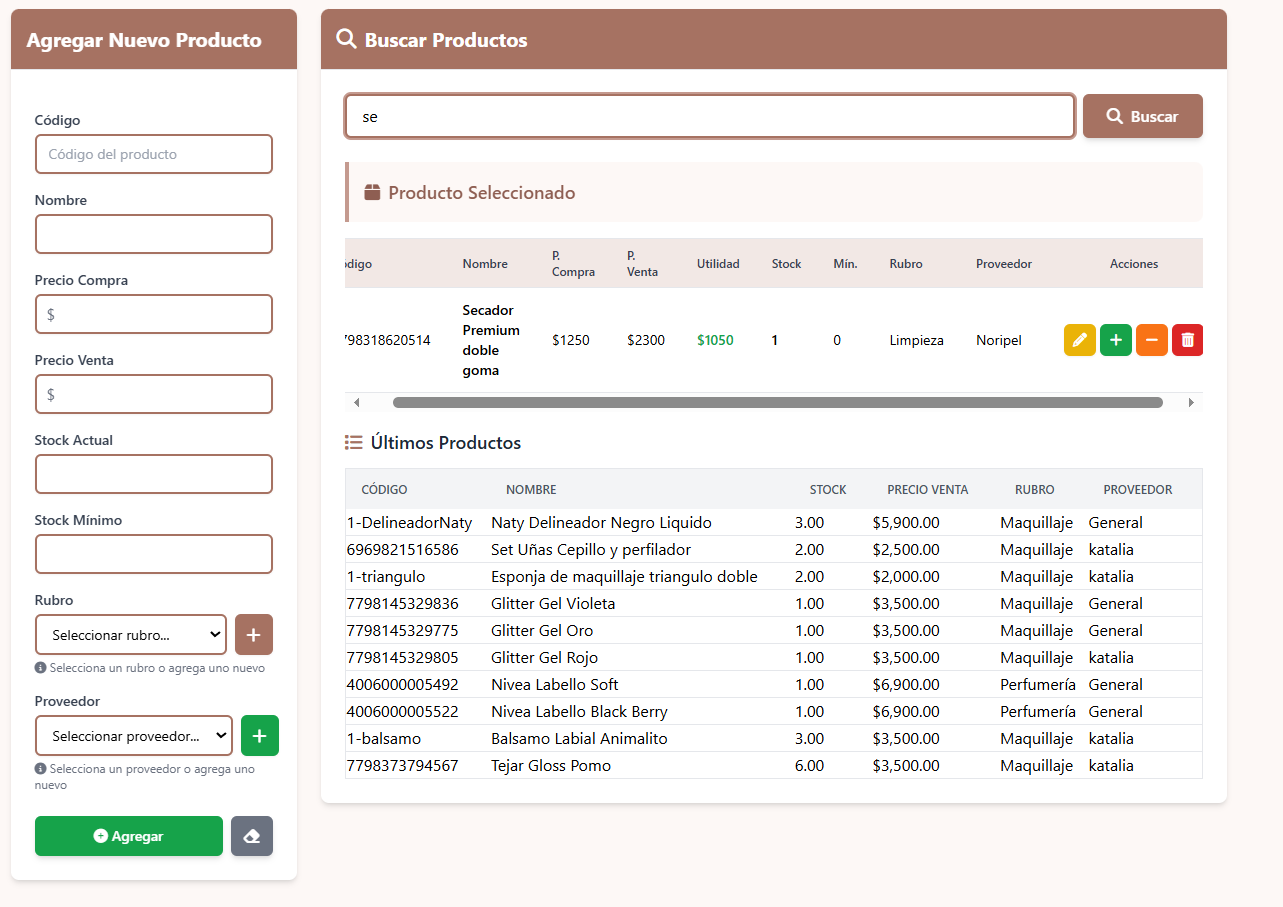
Task: Click the orange minus stock icon
Action: pyautogui.click(x=1151, y=340)
